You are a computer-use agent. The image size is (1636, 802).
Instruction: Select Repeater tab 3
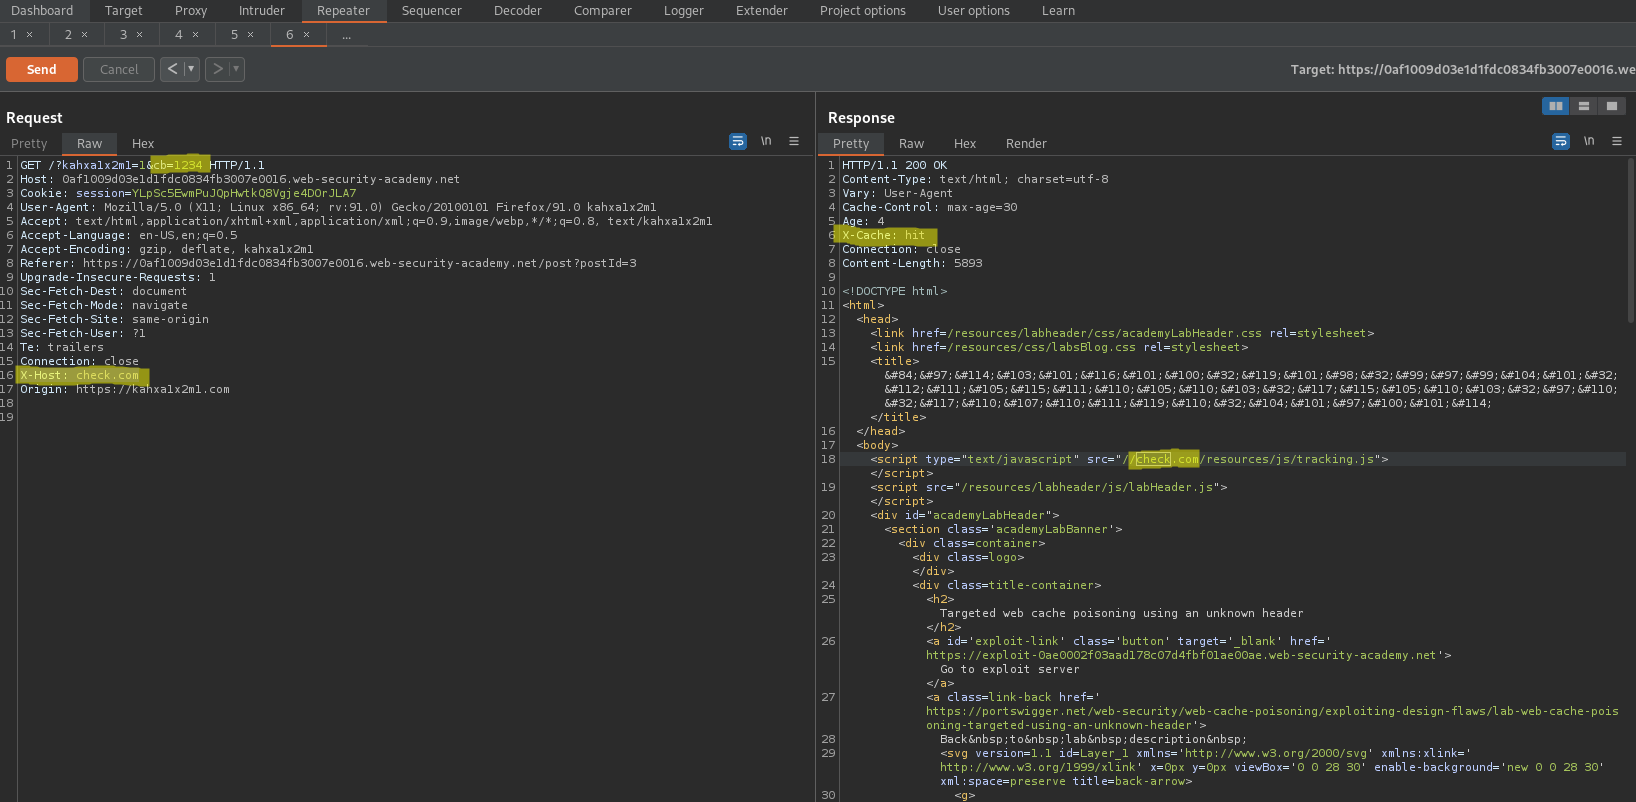point(123,35)
